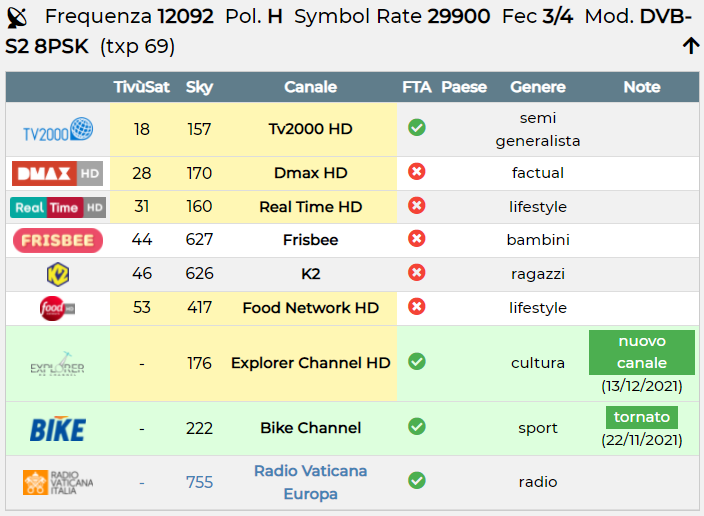The height and width of the screenshot is (516, 704).
Task: Click the K2 channel logo
Action: tap(58, 274)
